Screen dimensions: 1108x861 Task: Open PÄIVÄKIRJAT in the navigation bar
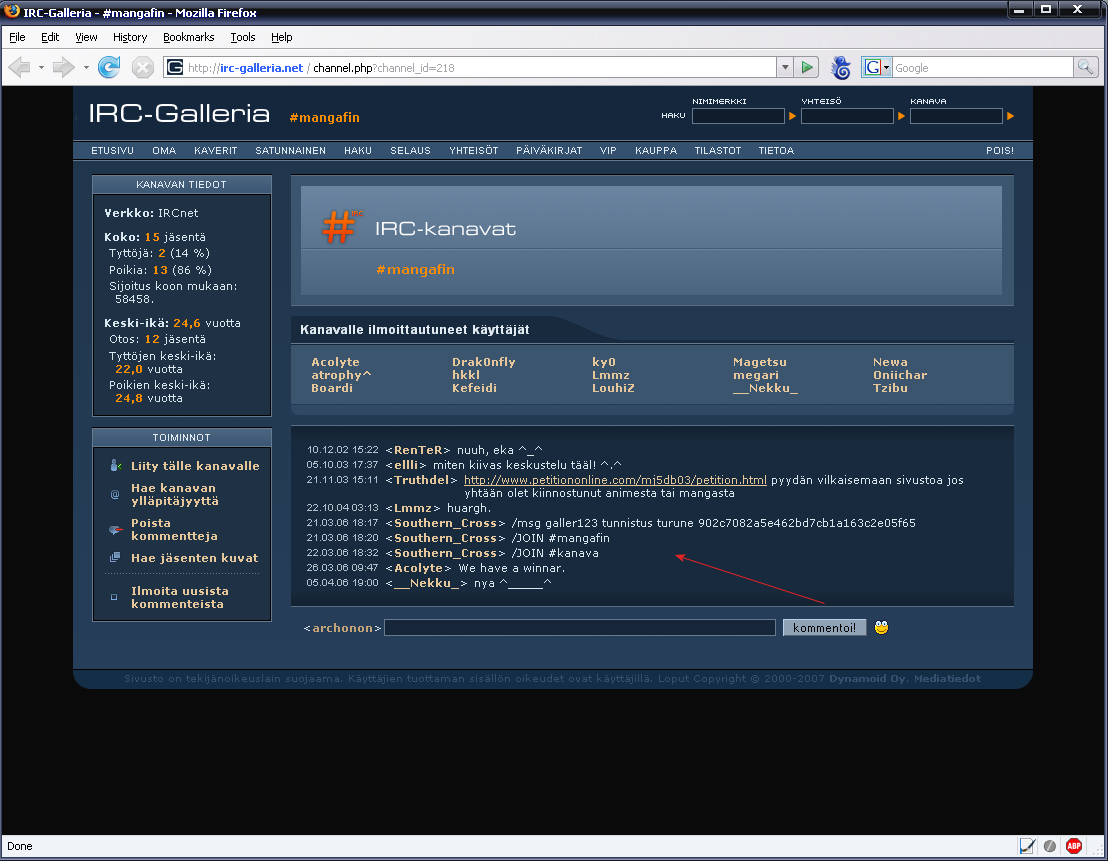point(549,151)
